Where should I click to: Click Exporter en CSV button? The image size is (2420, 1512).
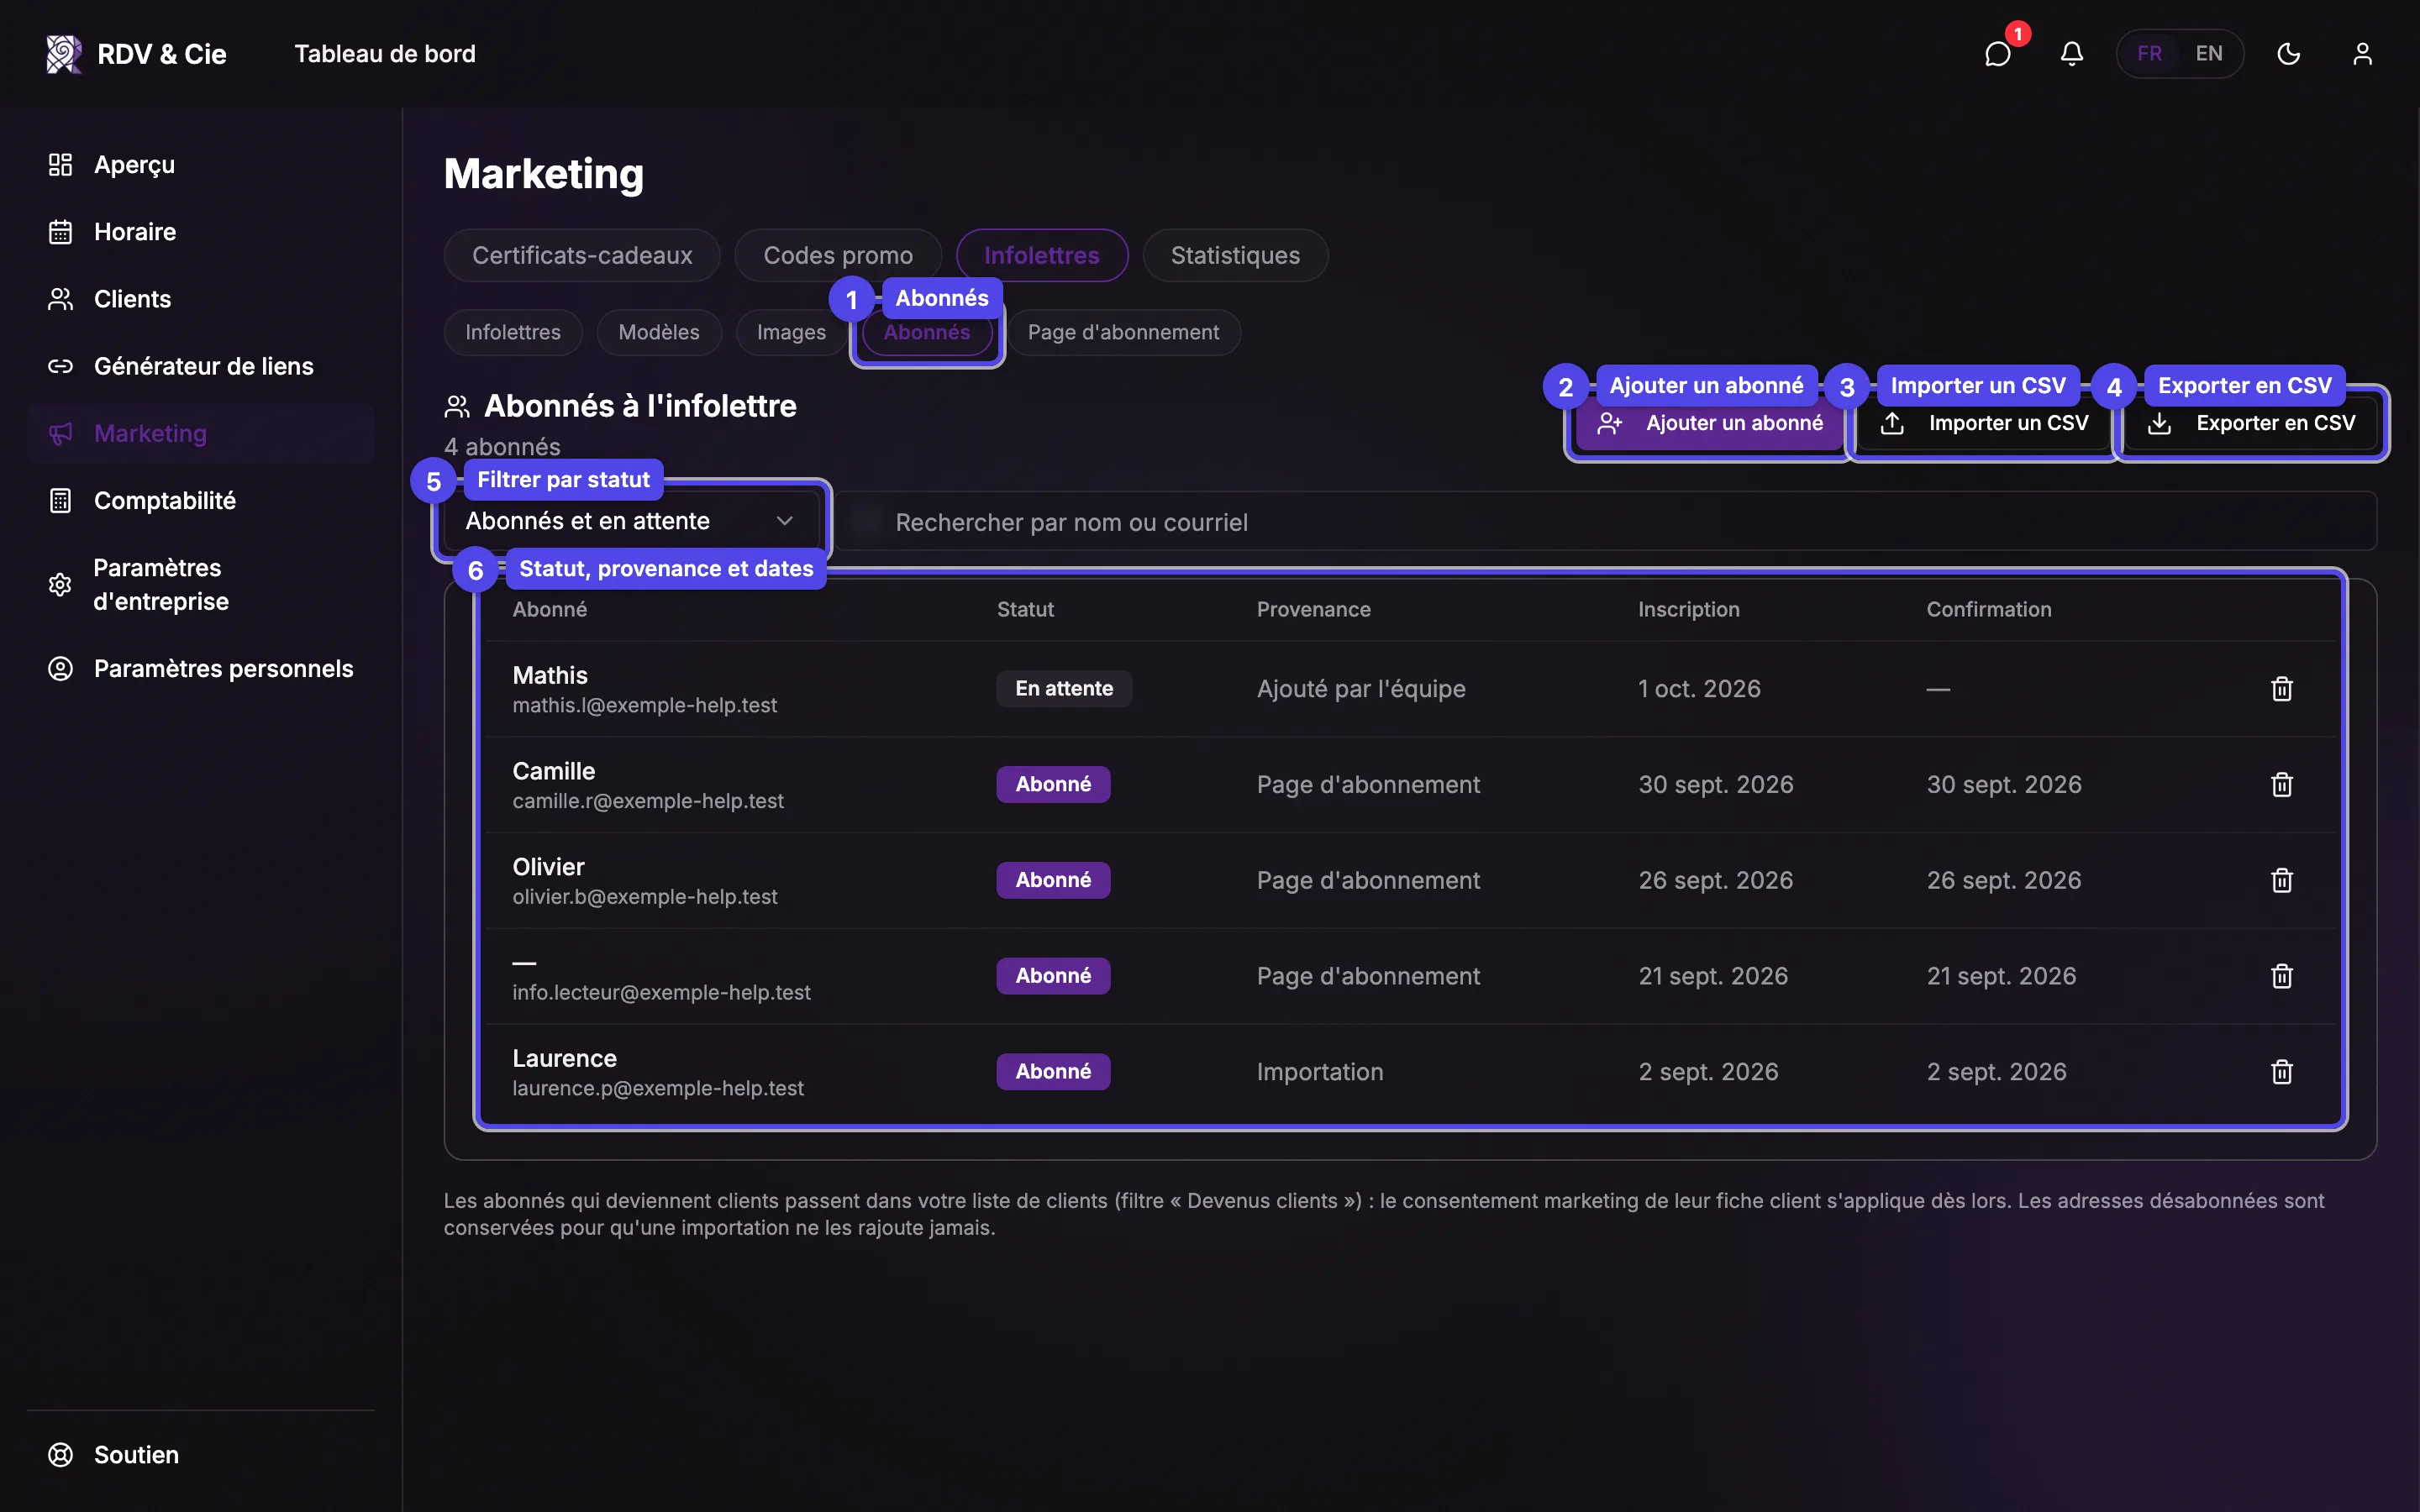2251,423
